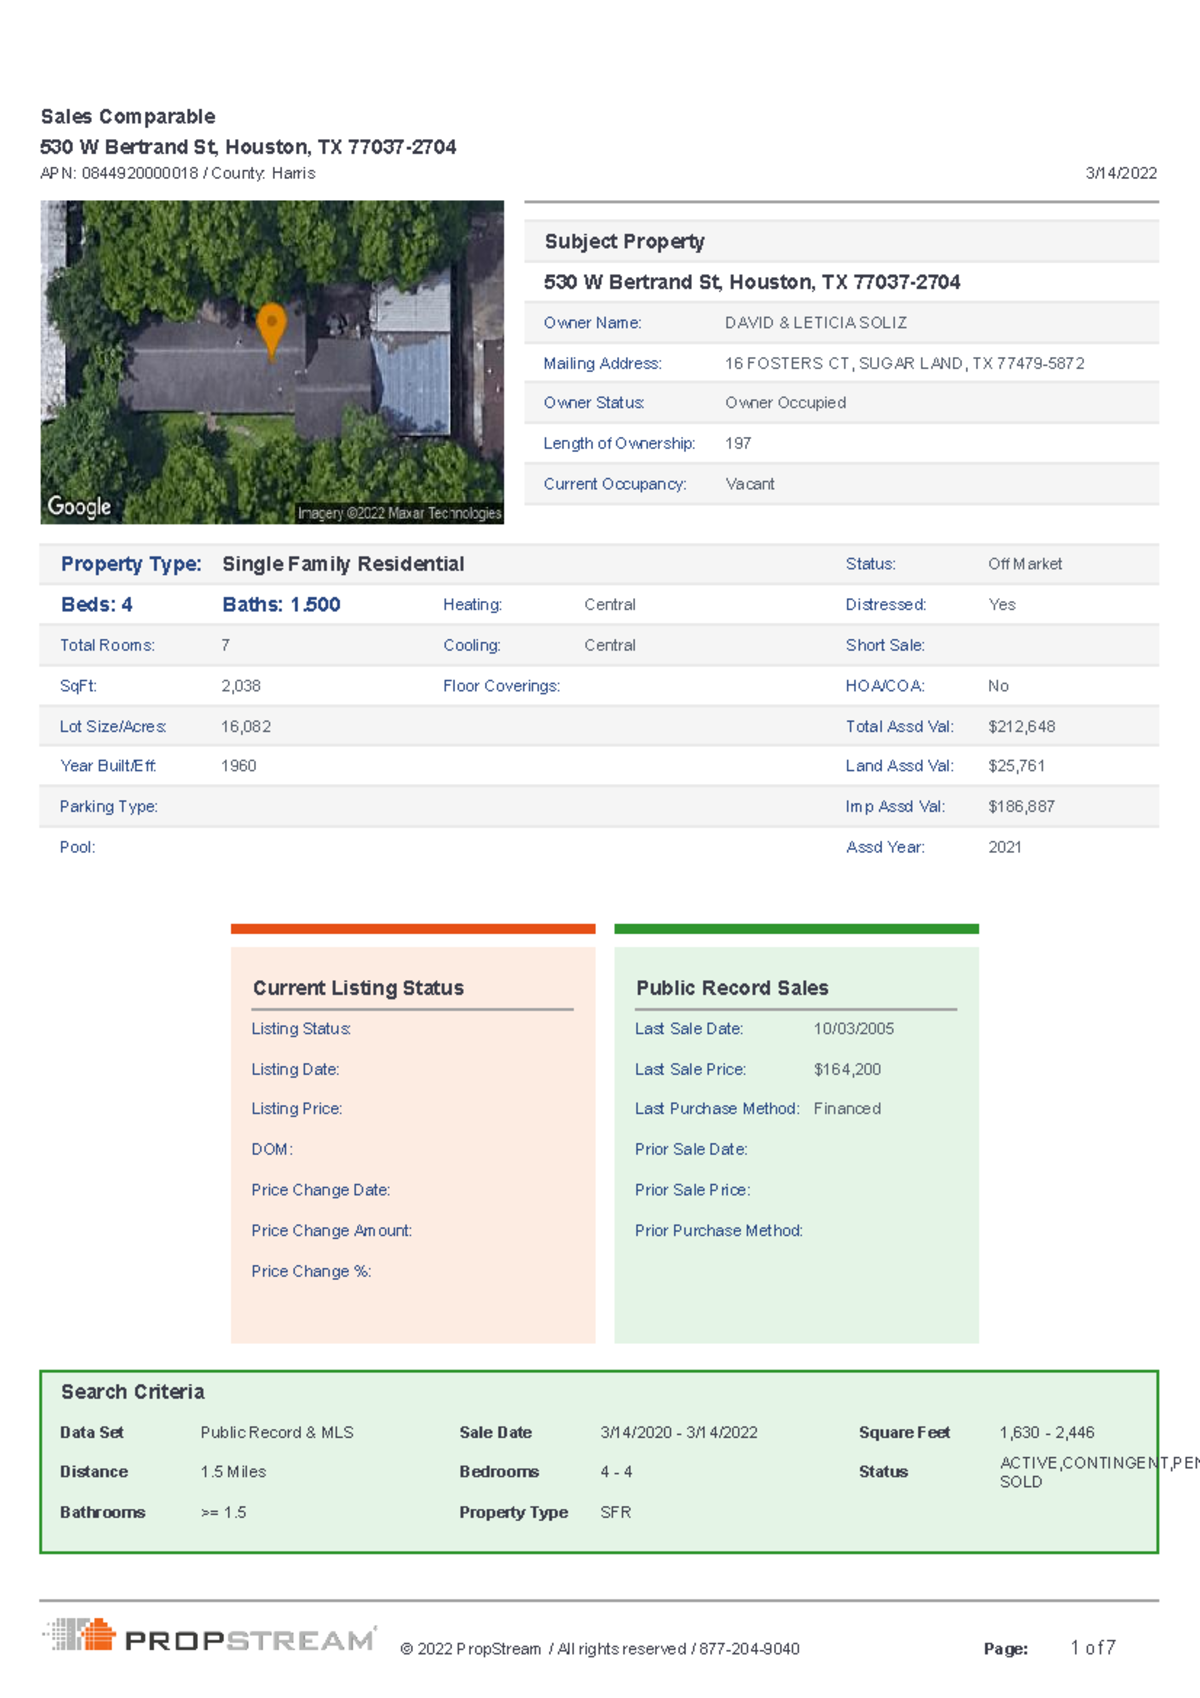Open the aerial satellite photo of the property
The image size is (1200, 1698).
pos(272,362)
